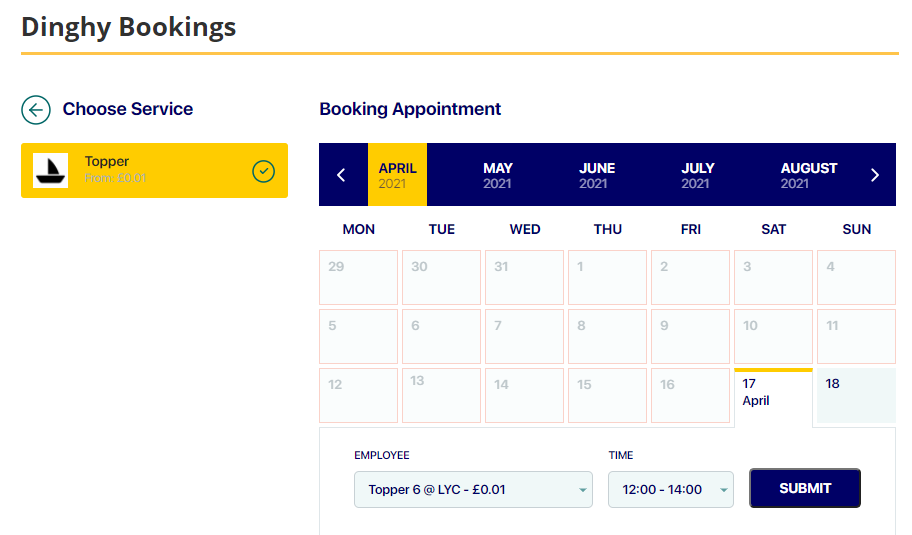Select Saturday 17 April on the calendar
This screenshot has width=912, height=535.
pos(773,397)
